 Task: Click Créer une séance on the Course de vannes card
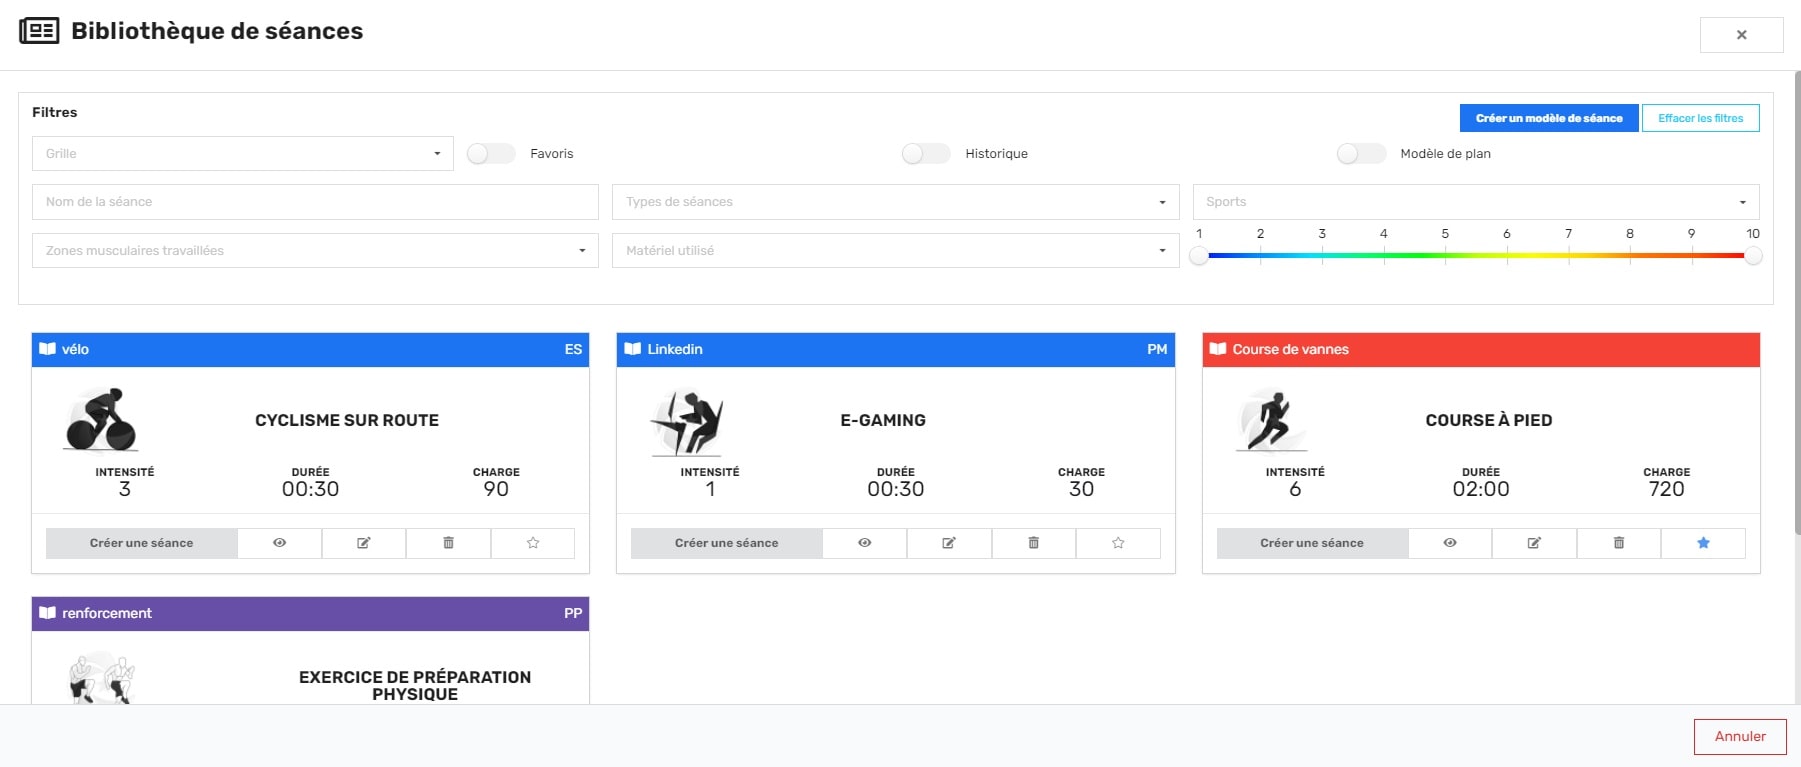1312,543
